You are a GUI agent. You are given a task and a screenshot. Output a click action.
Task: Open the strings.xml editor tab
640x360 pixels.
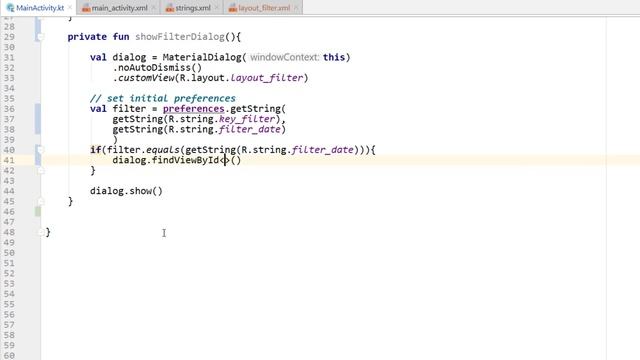point(193,8)
